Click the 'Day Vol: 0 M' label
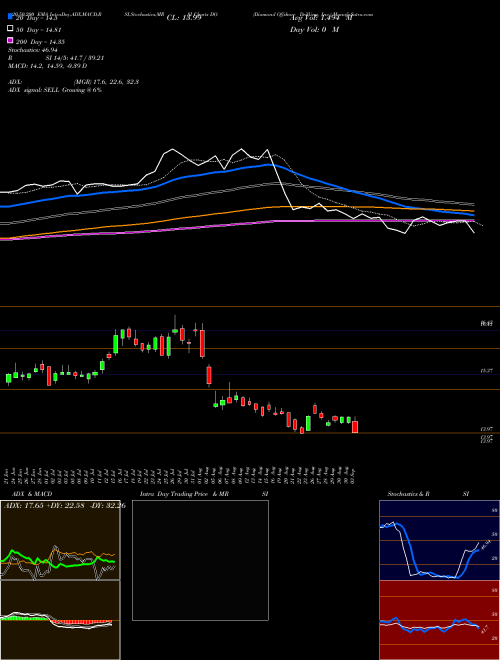Screen dimensions: 500x660 coord(314,30)
